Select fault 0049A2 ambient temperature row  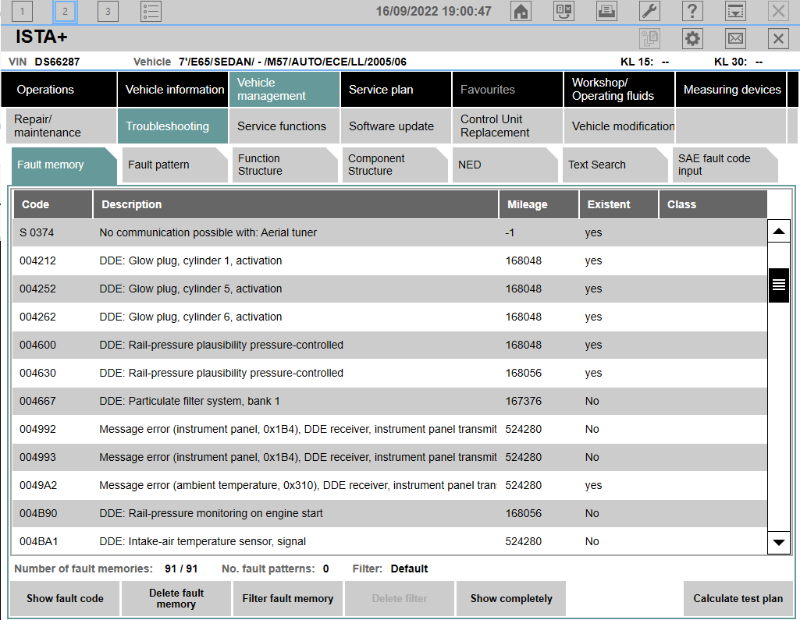tap(390, 485)
